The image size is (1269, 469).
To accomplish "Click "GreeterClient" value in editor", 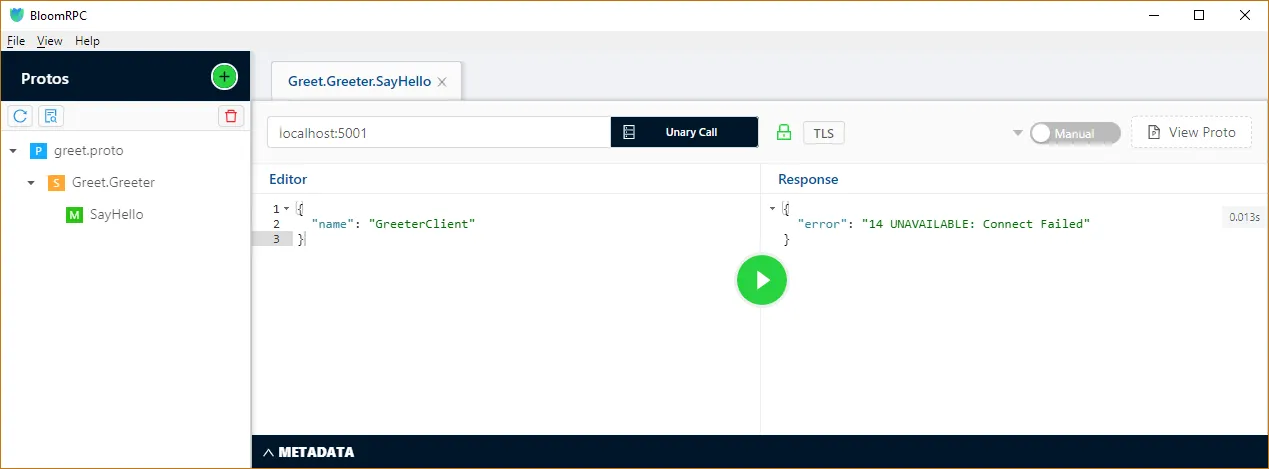I will click(423, 224).
